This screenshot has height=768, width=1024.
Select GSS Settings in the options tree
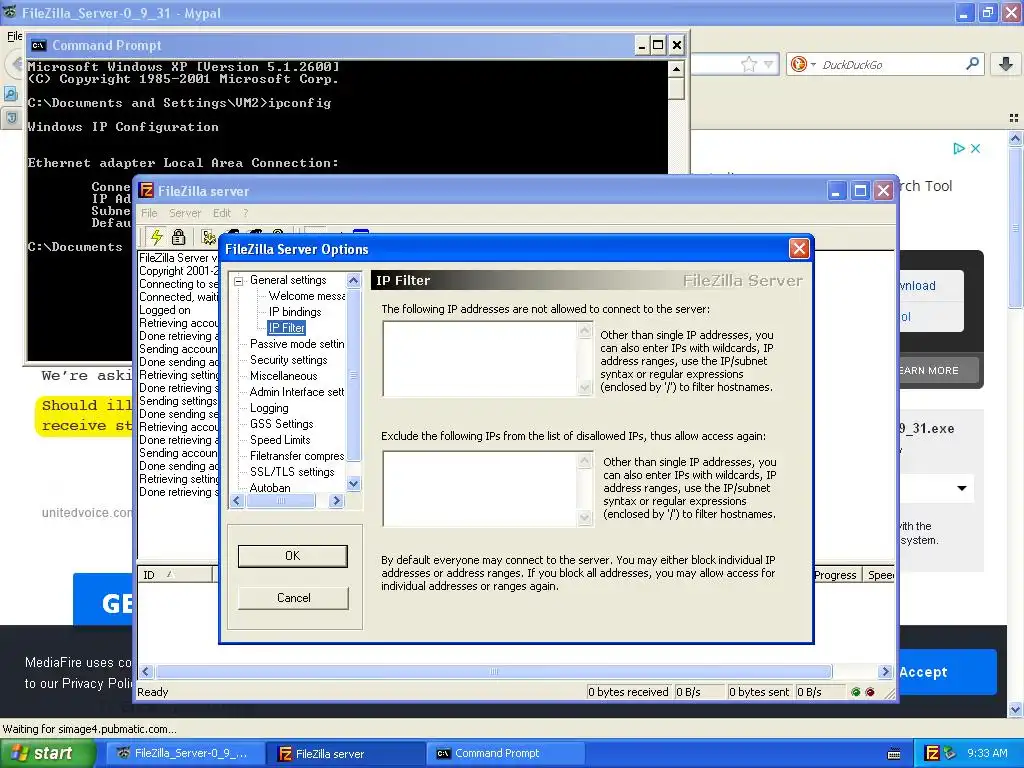pyautogui.click(x=281, y=424)
